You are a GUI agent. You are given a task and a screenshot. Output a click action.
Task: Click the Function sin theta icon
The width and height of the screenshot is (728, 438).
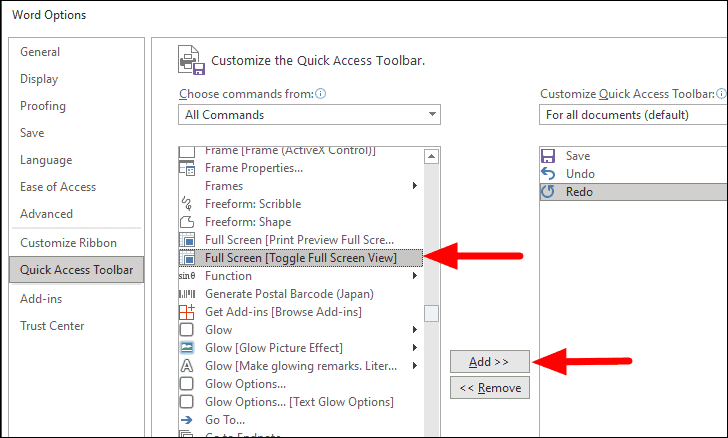(x=187, y=276)
